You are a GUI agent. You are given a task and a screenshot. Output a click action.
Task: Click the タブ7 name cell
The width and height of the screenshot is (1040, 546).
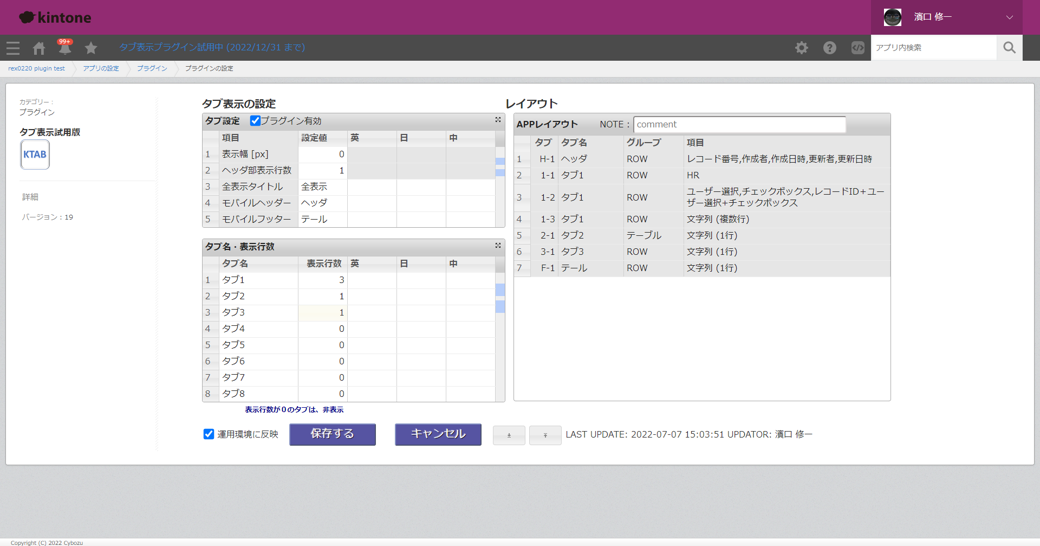(258, 377)
